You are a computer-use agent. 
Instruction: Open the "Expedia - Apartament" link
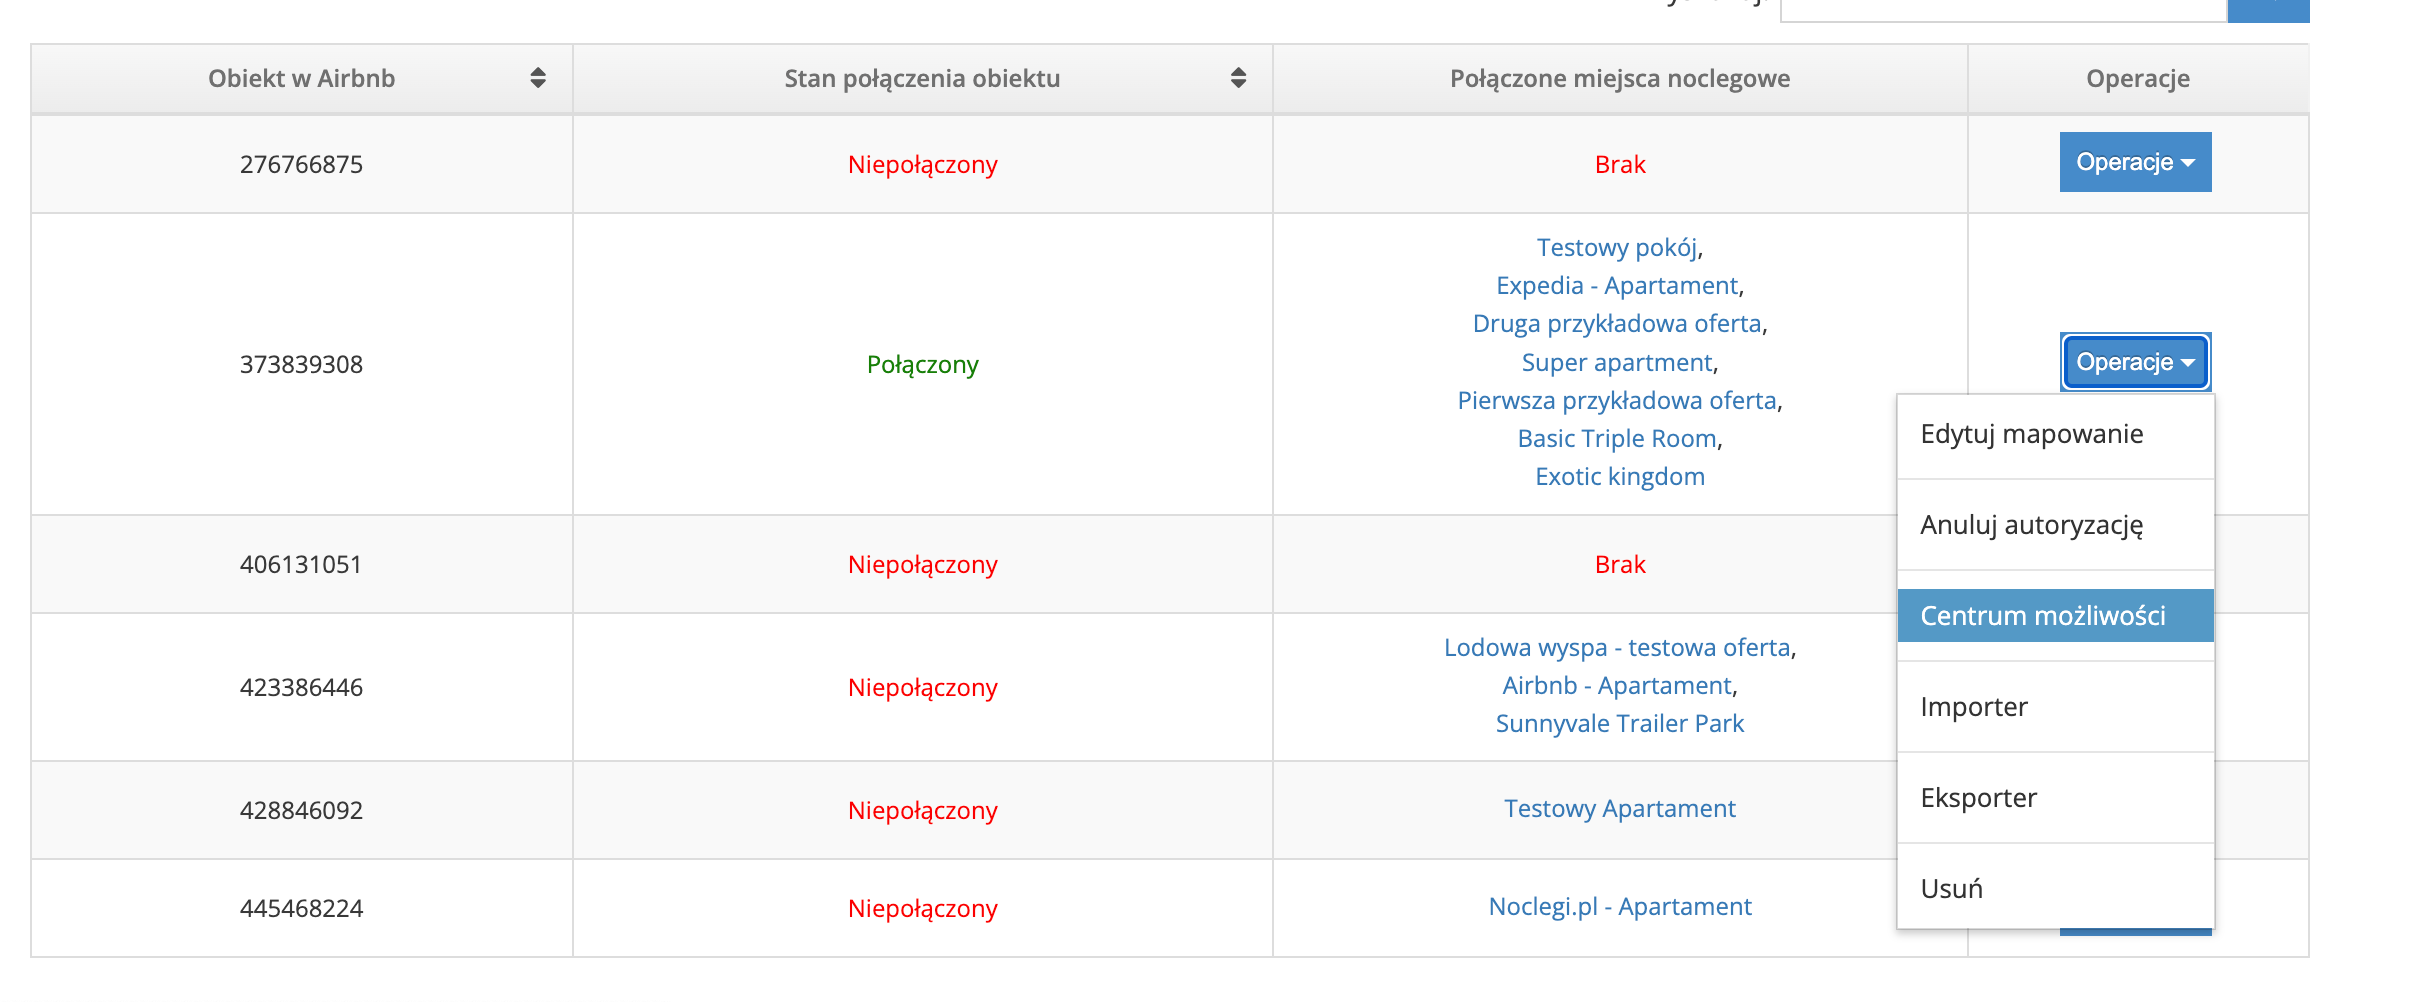[1616, 286]
